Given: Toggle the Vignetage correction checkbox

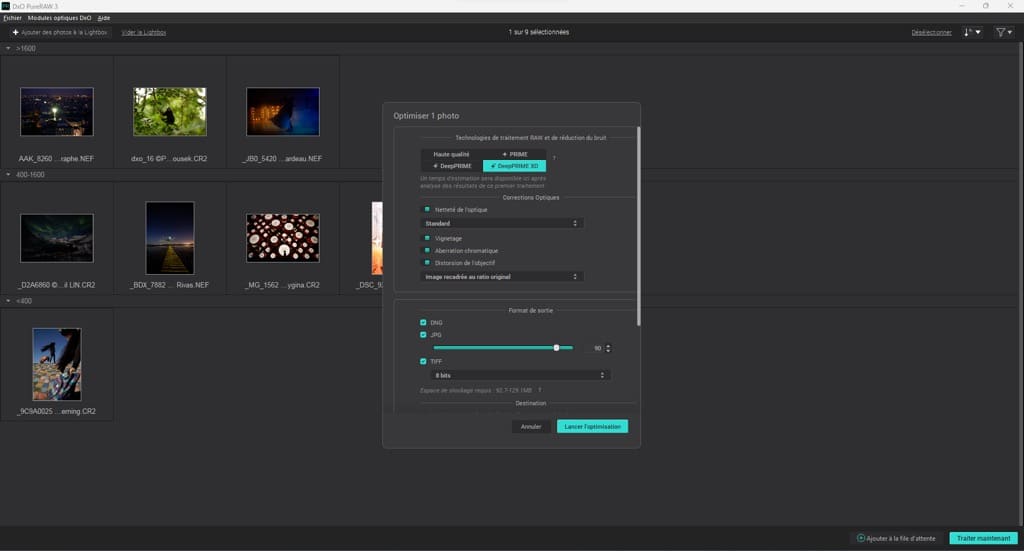Looking at the screenshot, I should pos(428,238).
